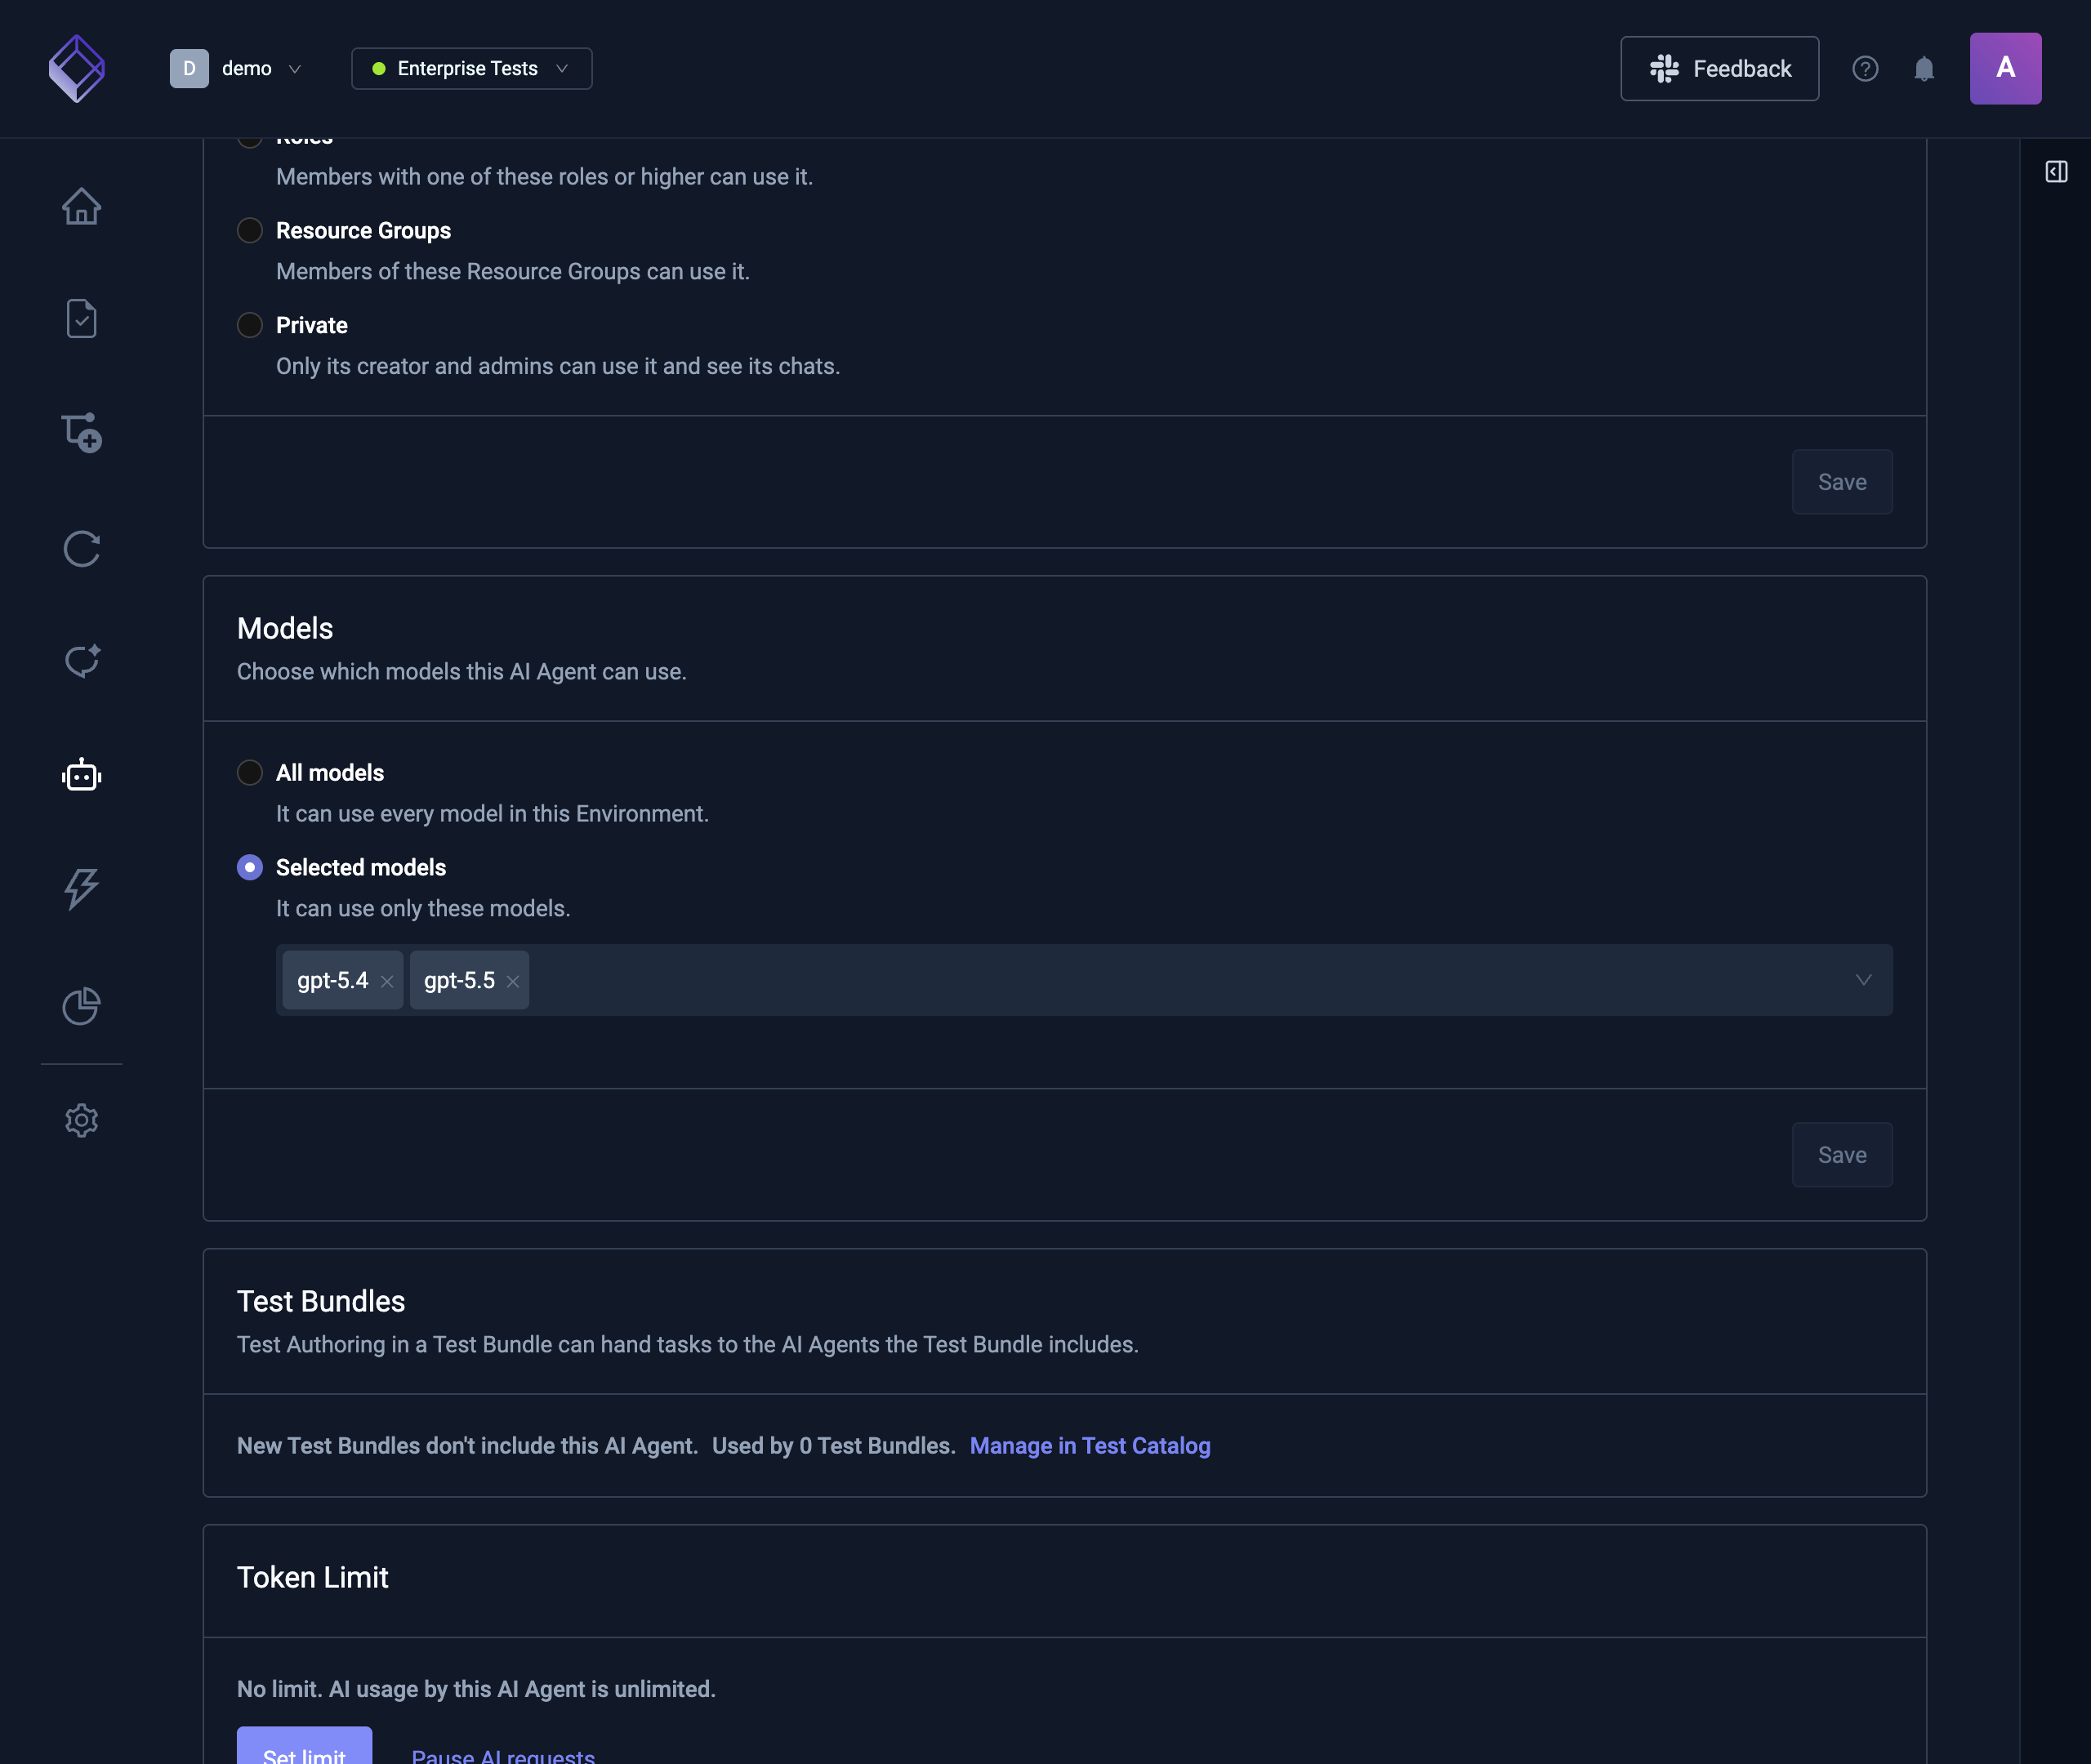The image size is (2091, 1764).
Task: Save the Models section
Action: pos(1842,1155)
